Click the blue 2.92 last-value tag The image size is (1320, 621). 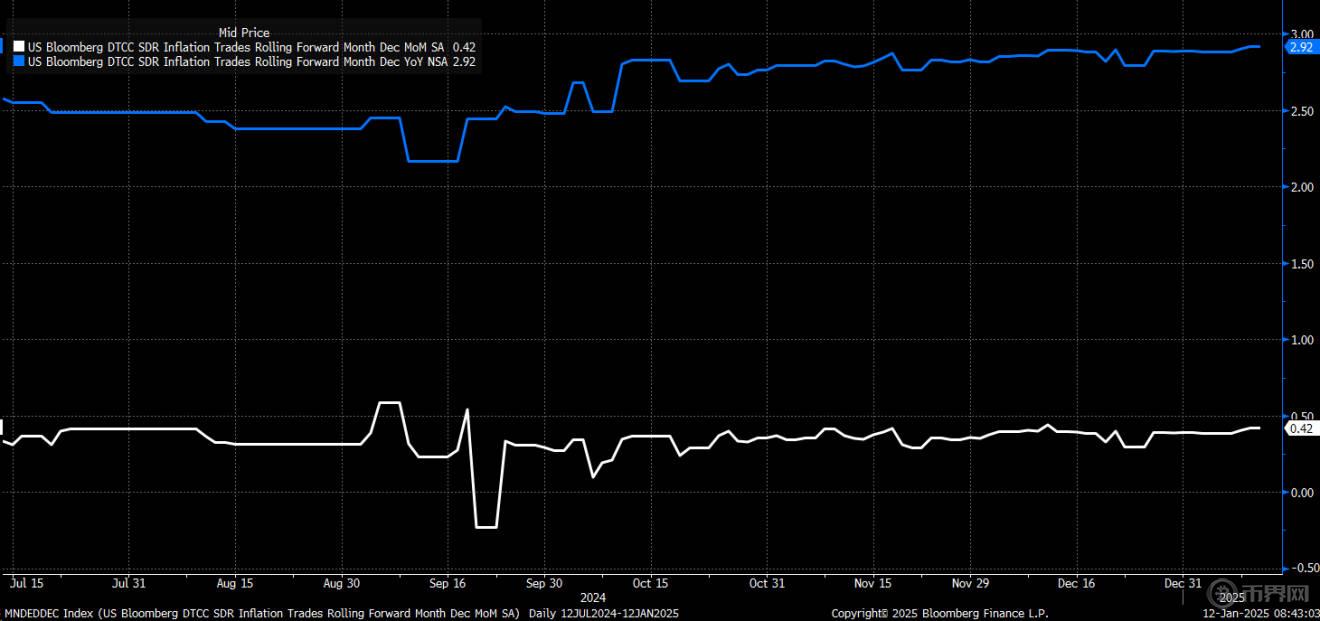pos(1301,47)
